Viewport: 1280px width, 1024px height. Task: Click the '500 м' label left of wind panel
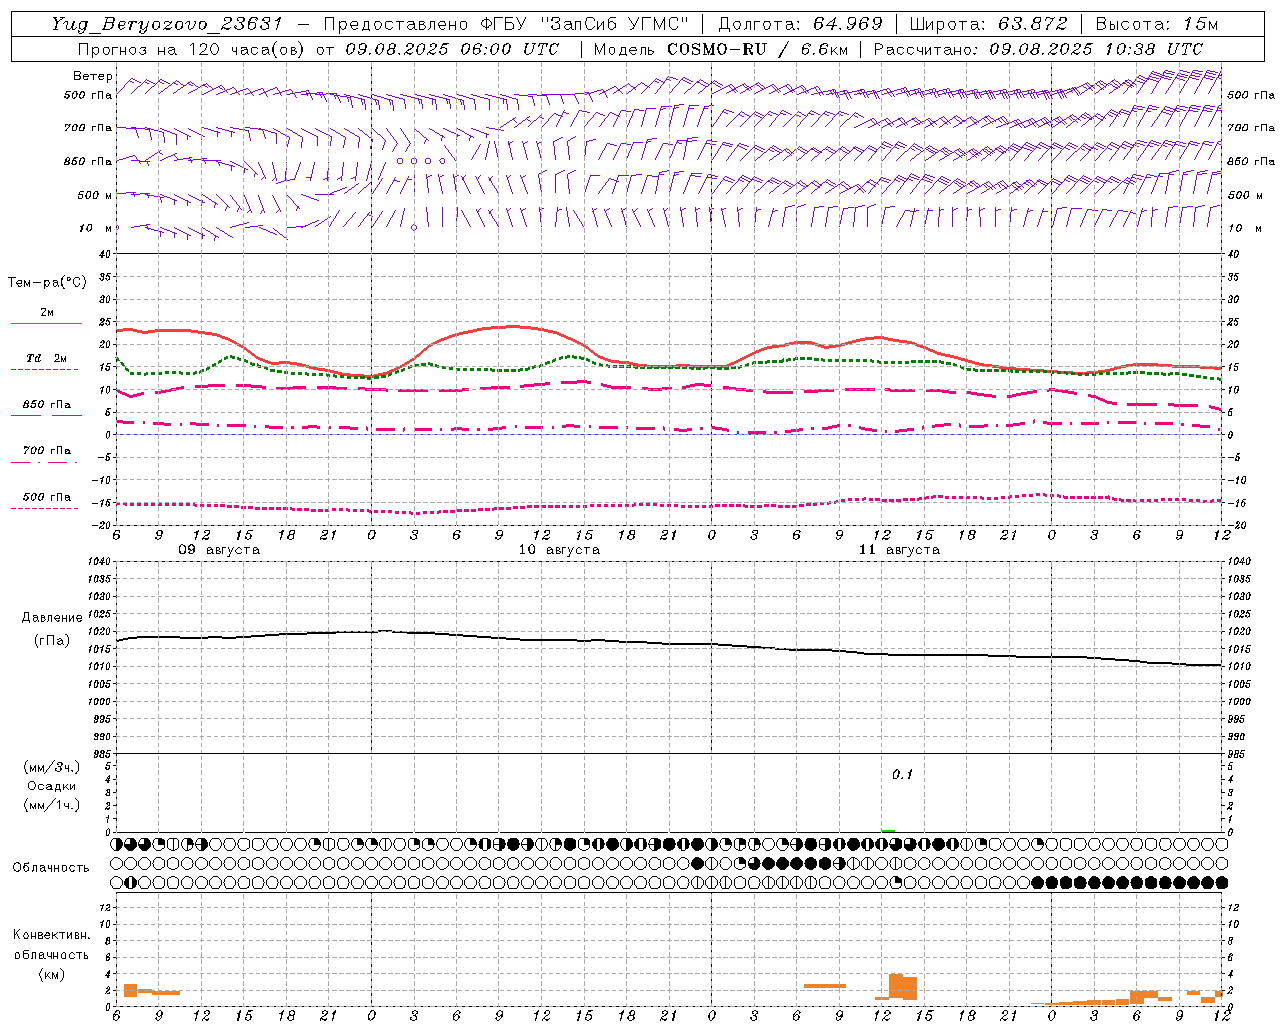[95, 195]
